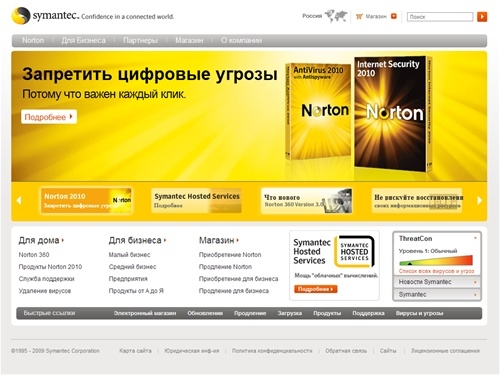Click Вирусы и угрозы quick link

tap(419, 313)
